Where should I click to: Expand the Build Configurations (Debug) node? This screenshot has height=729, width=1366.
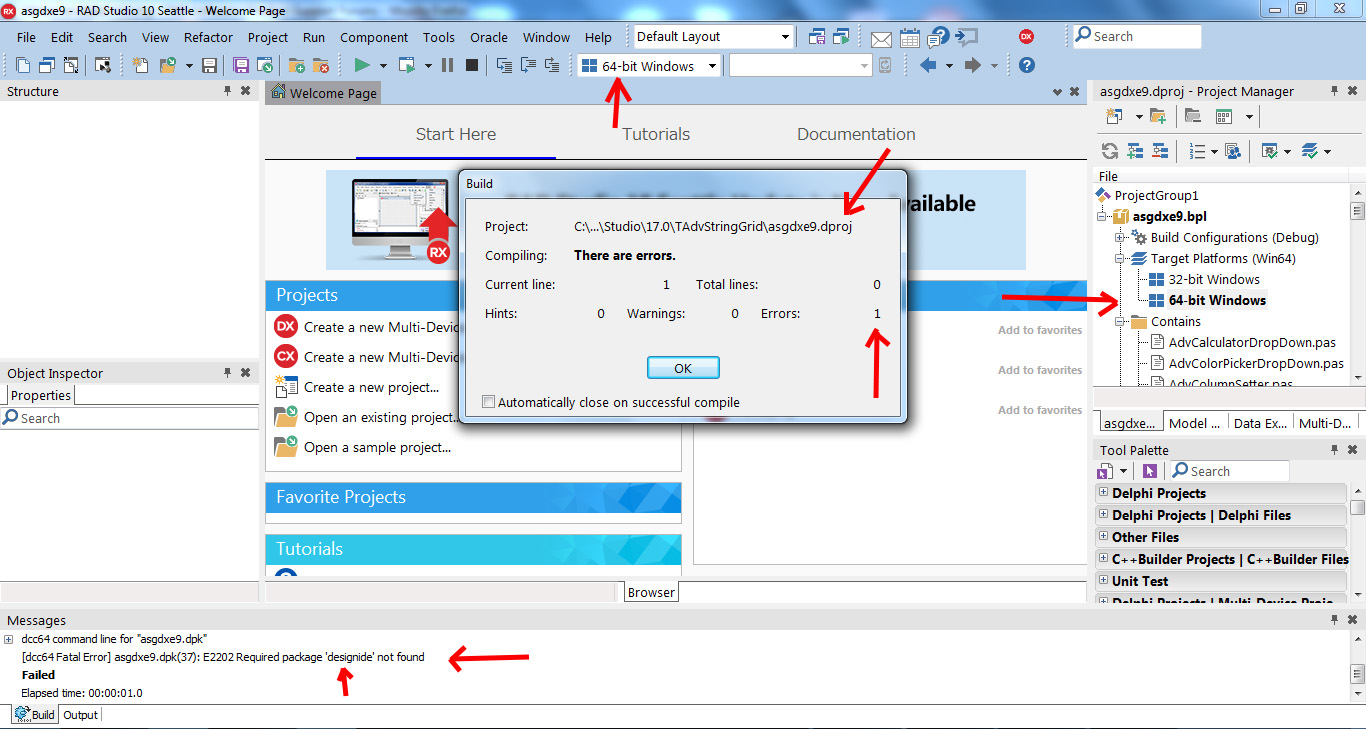click(1120, 238)
